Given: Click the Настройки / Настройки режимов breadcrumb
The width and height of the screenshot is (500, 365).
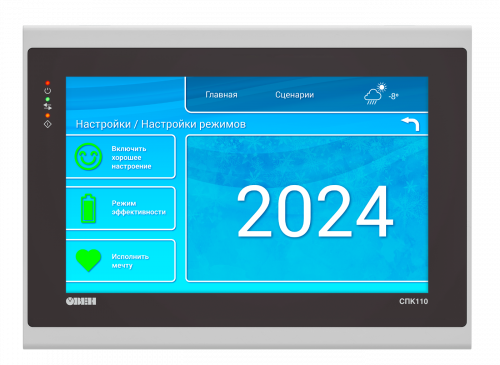Looking at the screenshot, I should 161,124.
